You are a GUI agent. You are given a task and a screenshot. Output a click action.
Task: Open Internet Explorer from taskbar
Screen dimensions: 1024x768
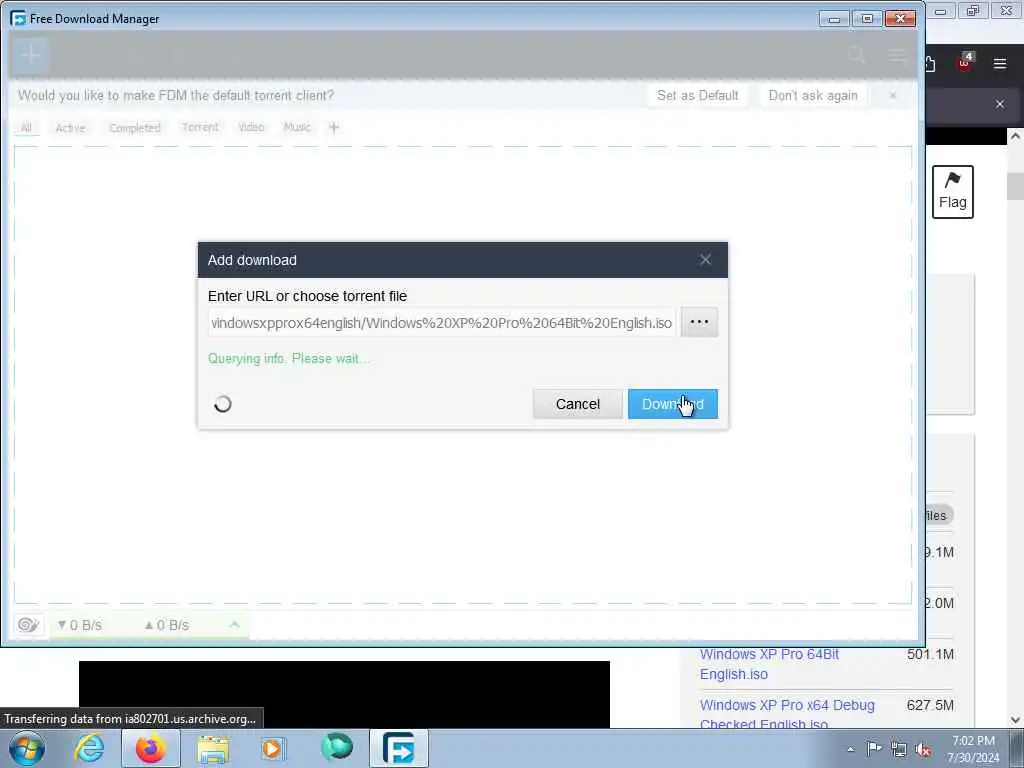(x=89, y=748)
